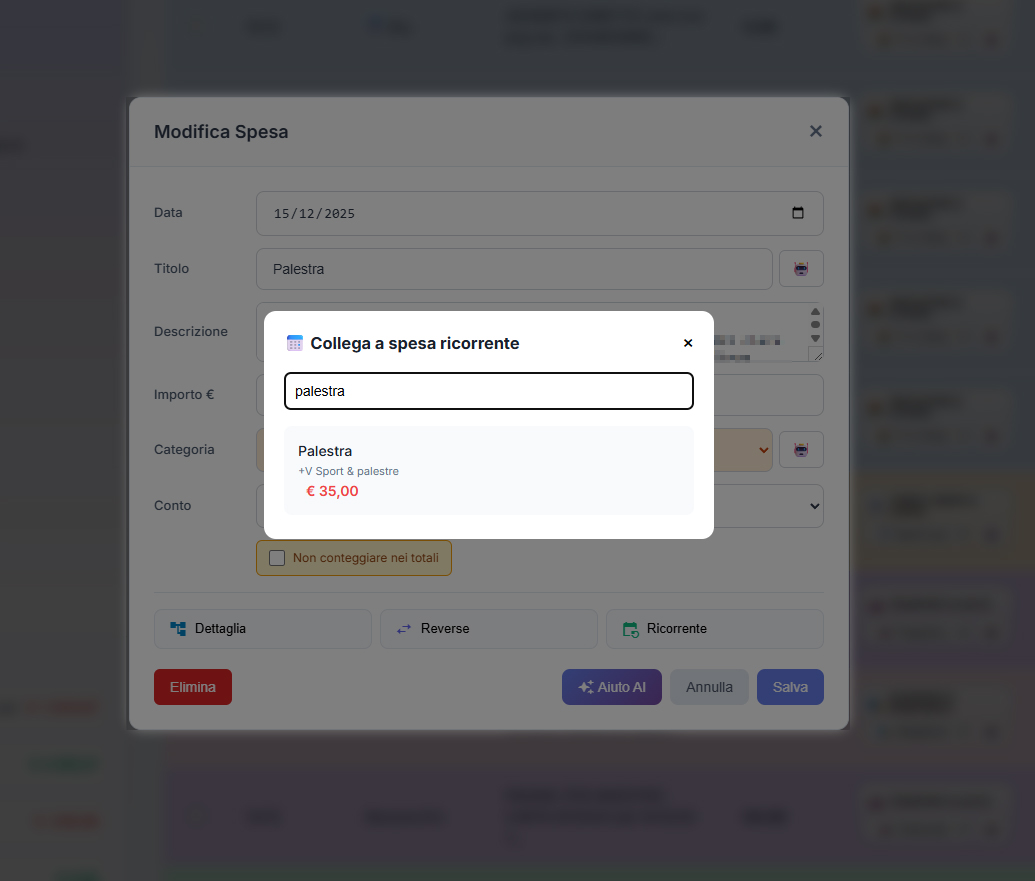Save changes with the Salva button
Image resolution: width=1035 pixels, height=881 pixels.
pyautogui.click(x=790, y=687)
